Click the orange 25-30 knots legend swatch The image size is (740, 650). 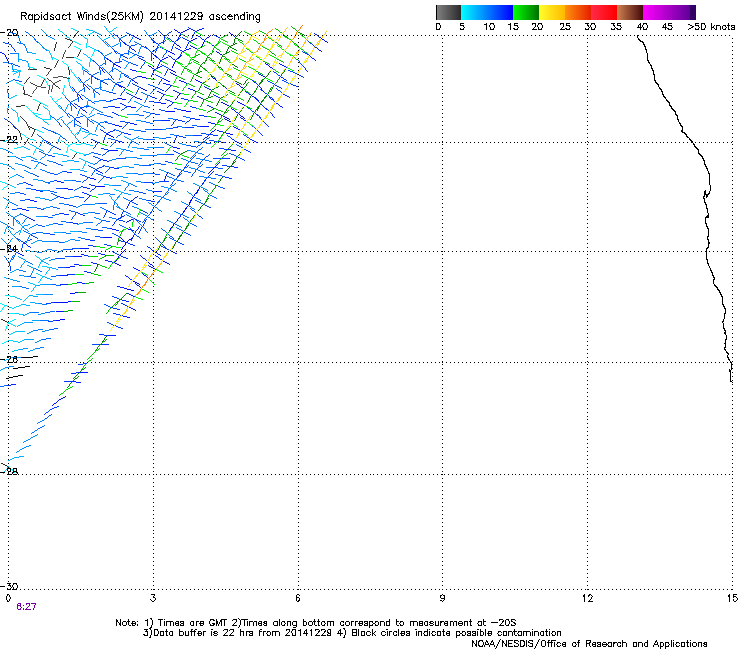[578, 12]
